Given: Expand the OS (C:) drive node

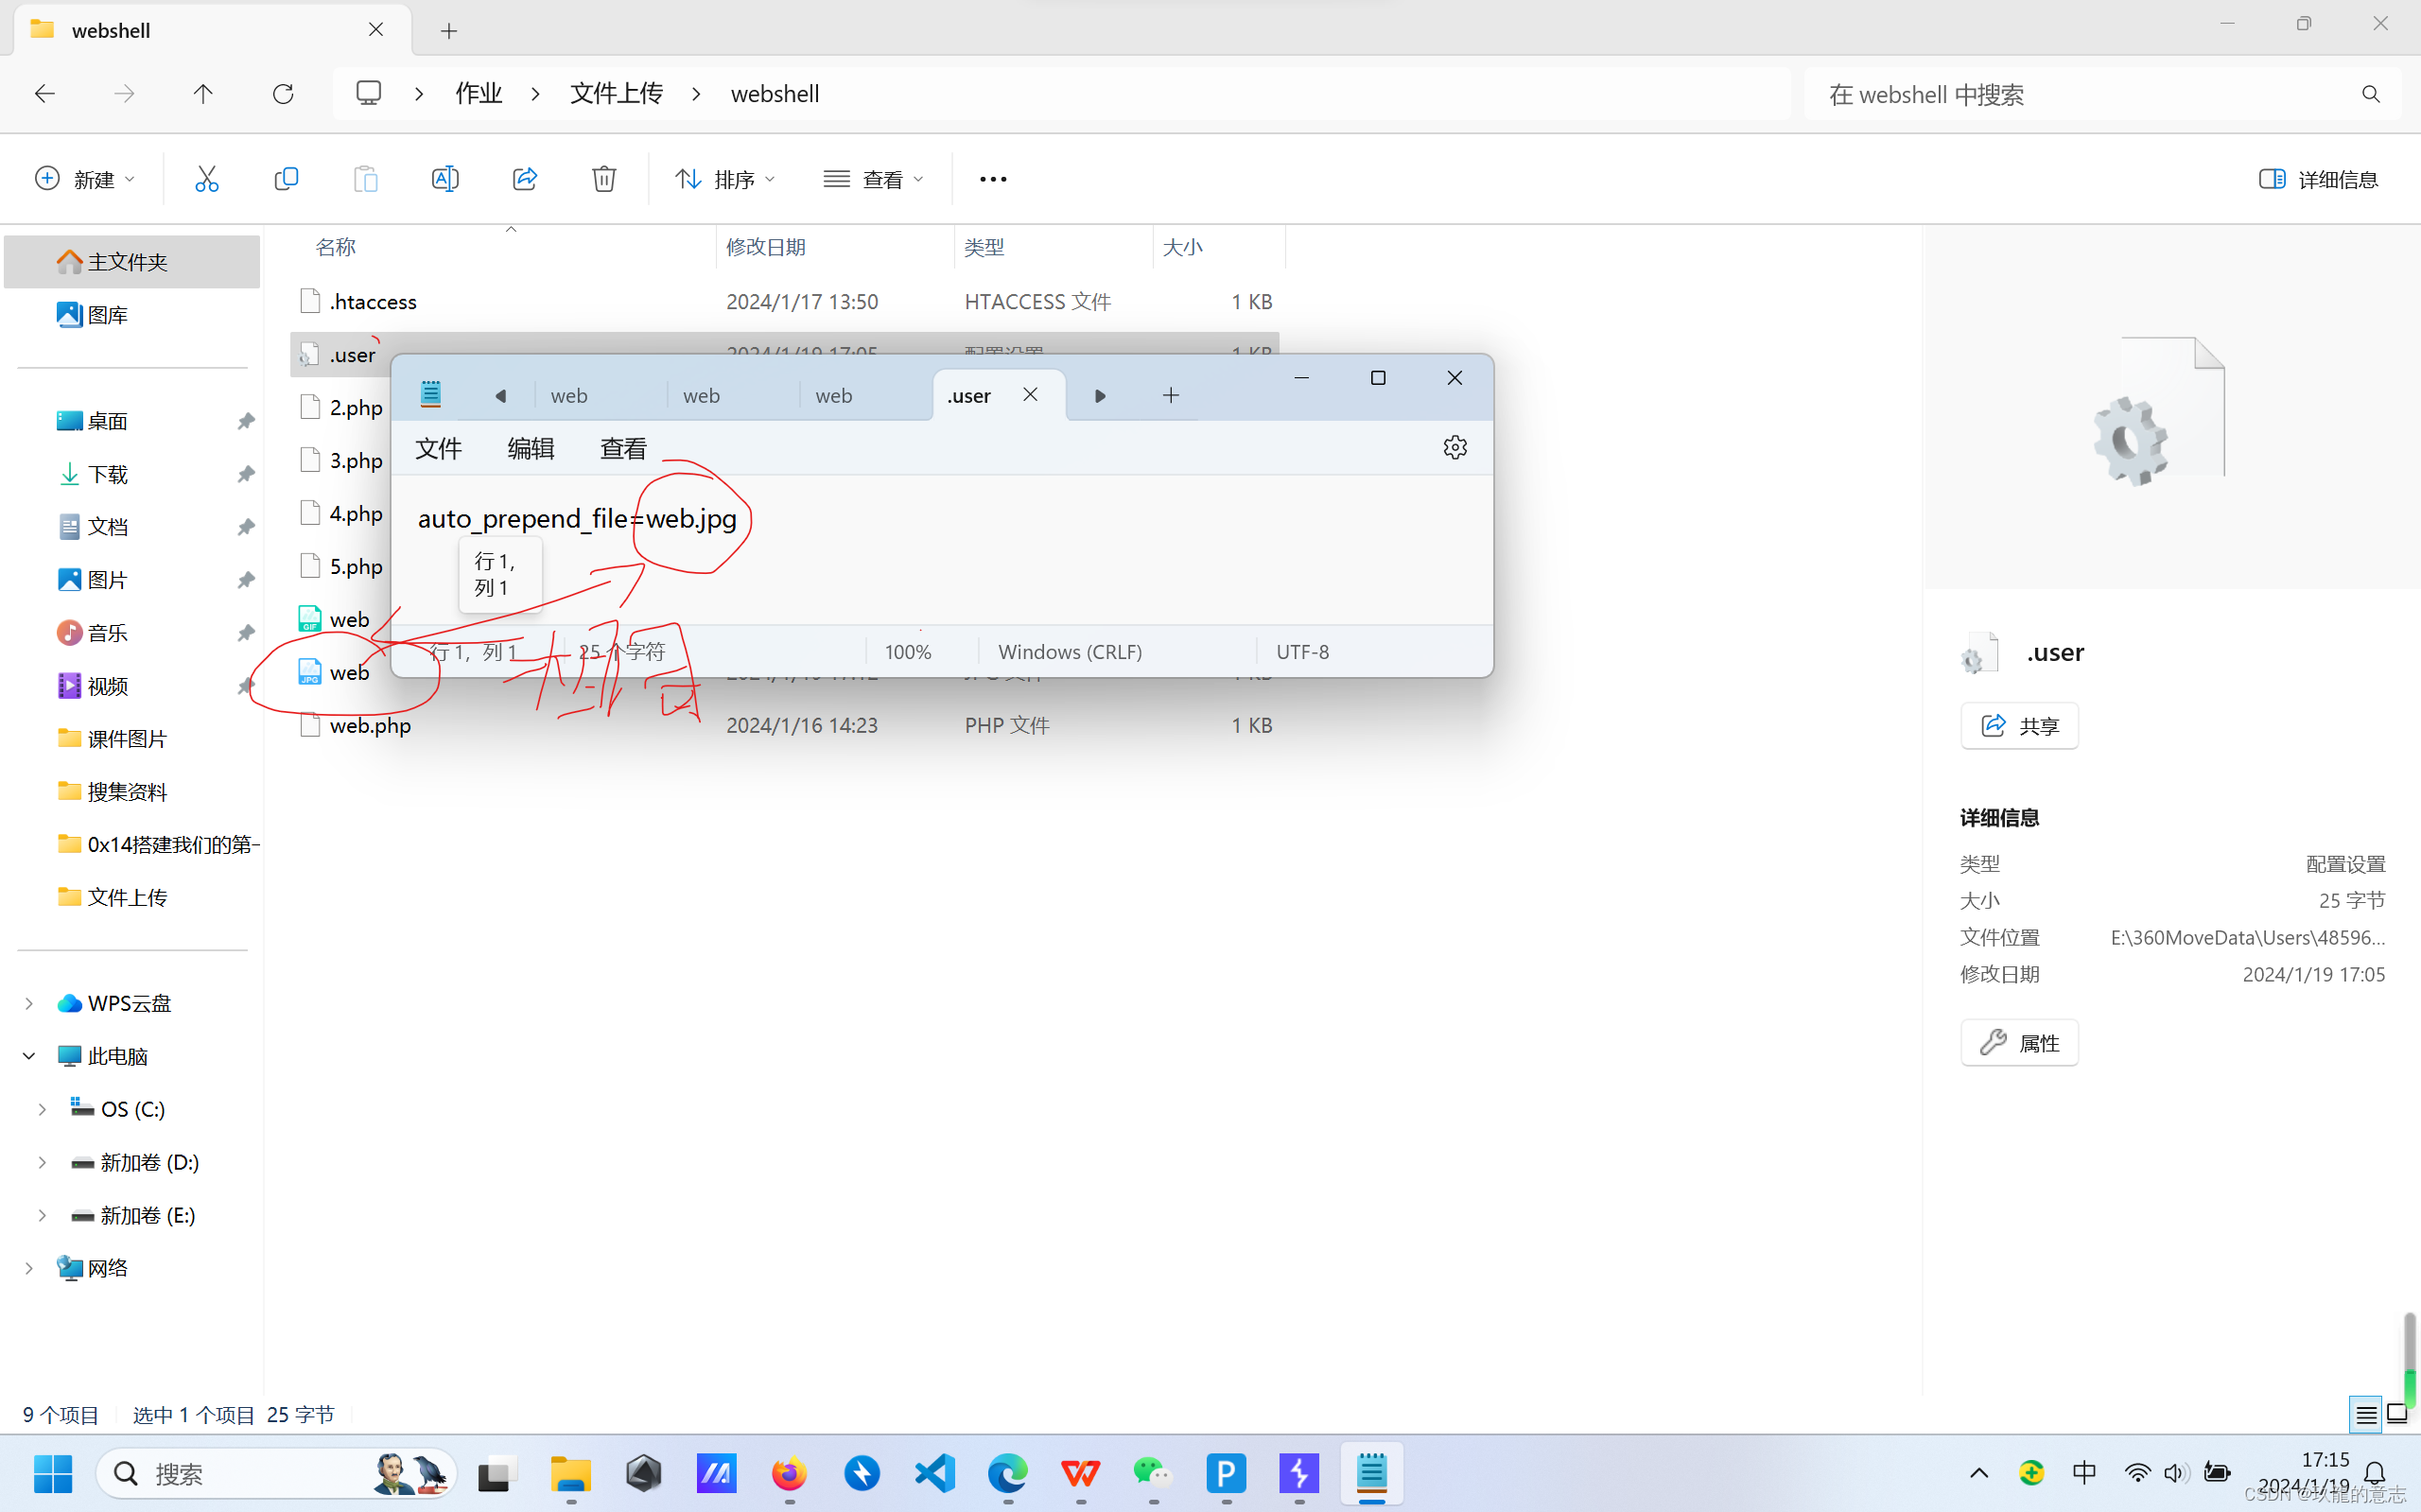Looking at the screenshot, I should (x=42, y=1109).
